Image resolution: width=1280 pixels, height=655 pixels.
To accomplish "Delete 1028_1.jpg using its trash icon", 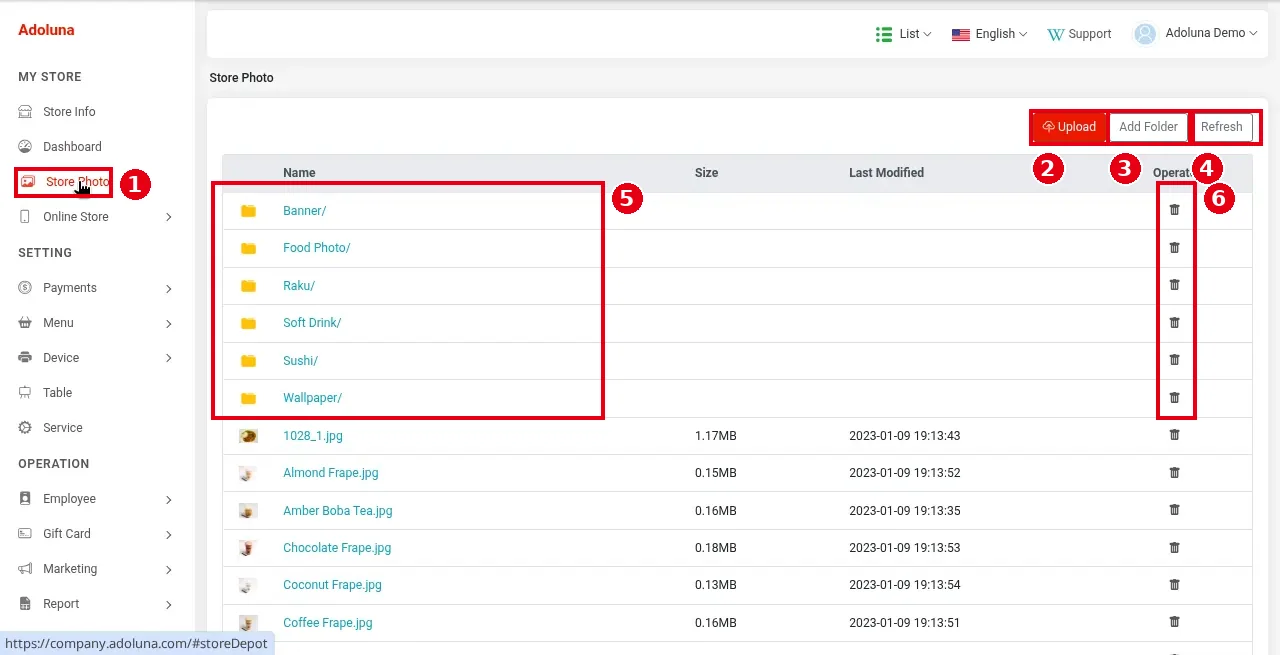I will point(1175,435).
